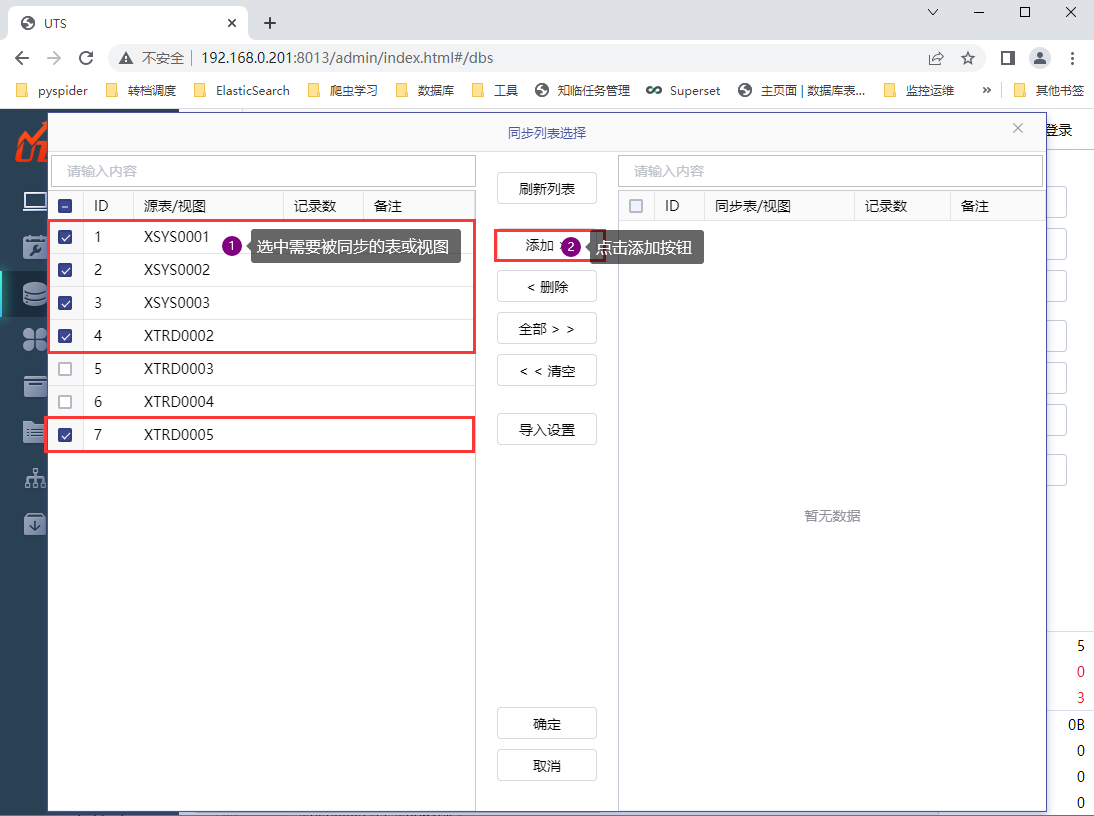Click the < 删除 button
This screenshot has width=1094, height=816.
(546, 287)
